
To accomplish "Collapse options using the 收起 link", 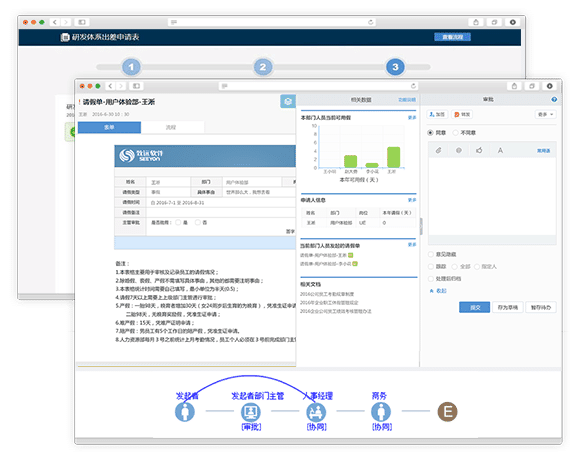I will coord(438,291).
